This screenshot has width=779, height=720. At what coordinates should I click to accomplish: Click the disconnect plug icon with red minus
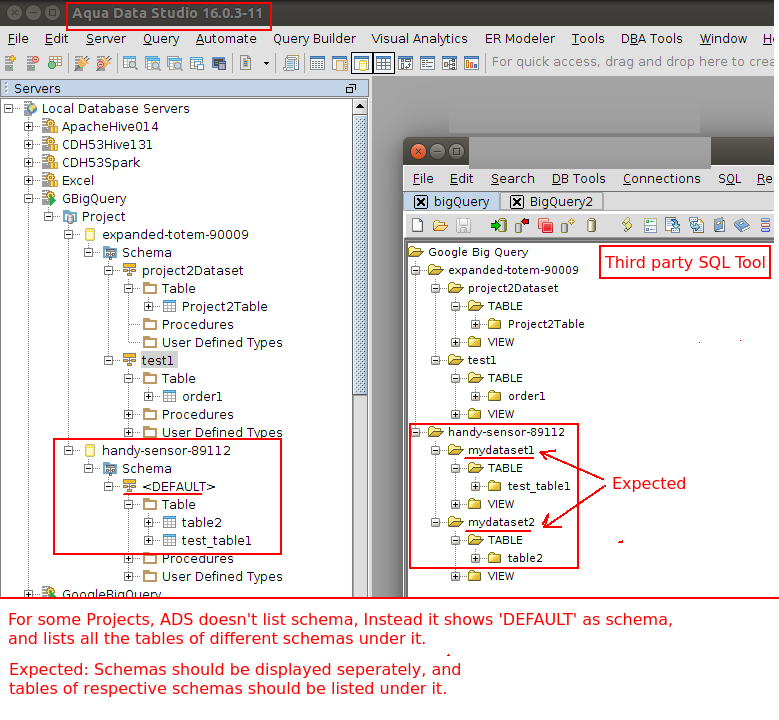pos(104,63)
